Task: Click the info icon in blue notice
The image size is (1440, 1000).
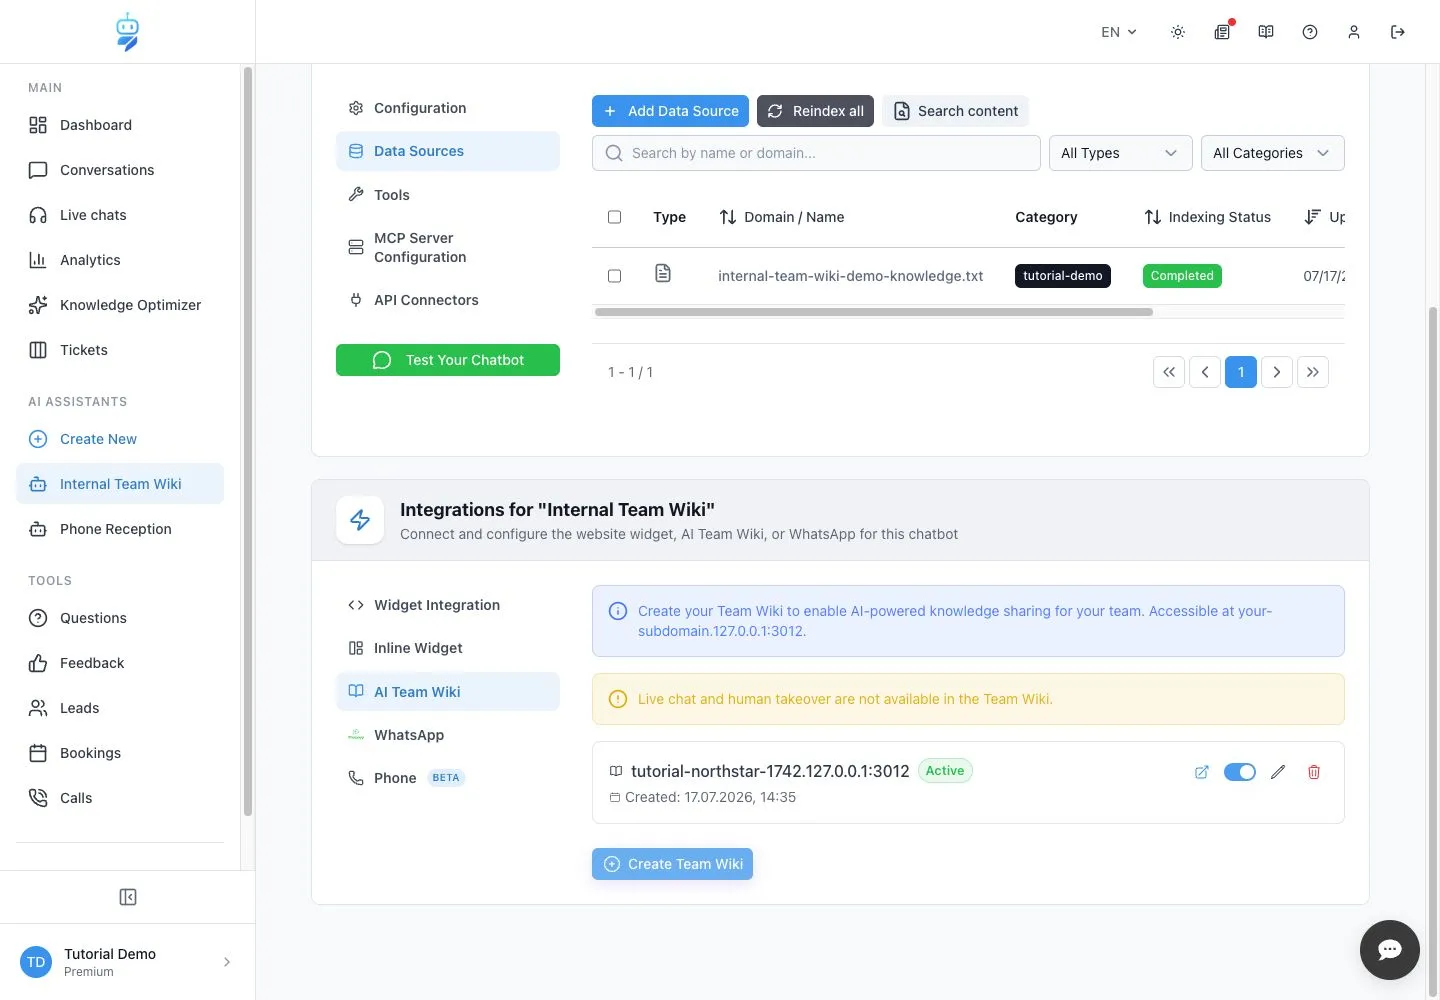Action: click(x=618, y=611)
